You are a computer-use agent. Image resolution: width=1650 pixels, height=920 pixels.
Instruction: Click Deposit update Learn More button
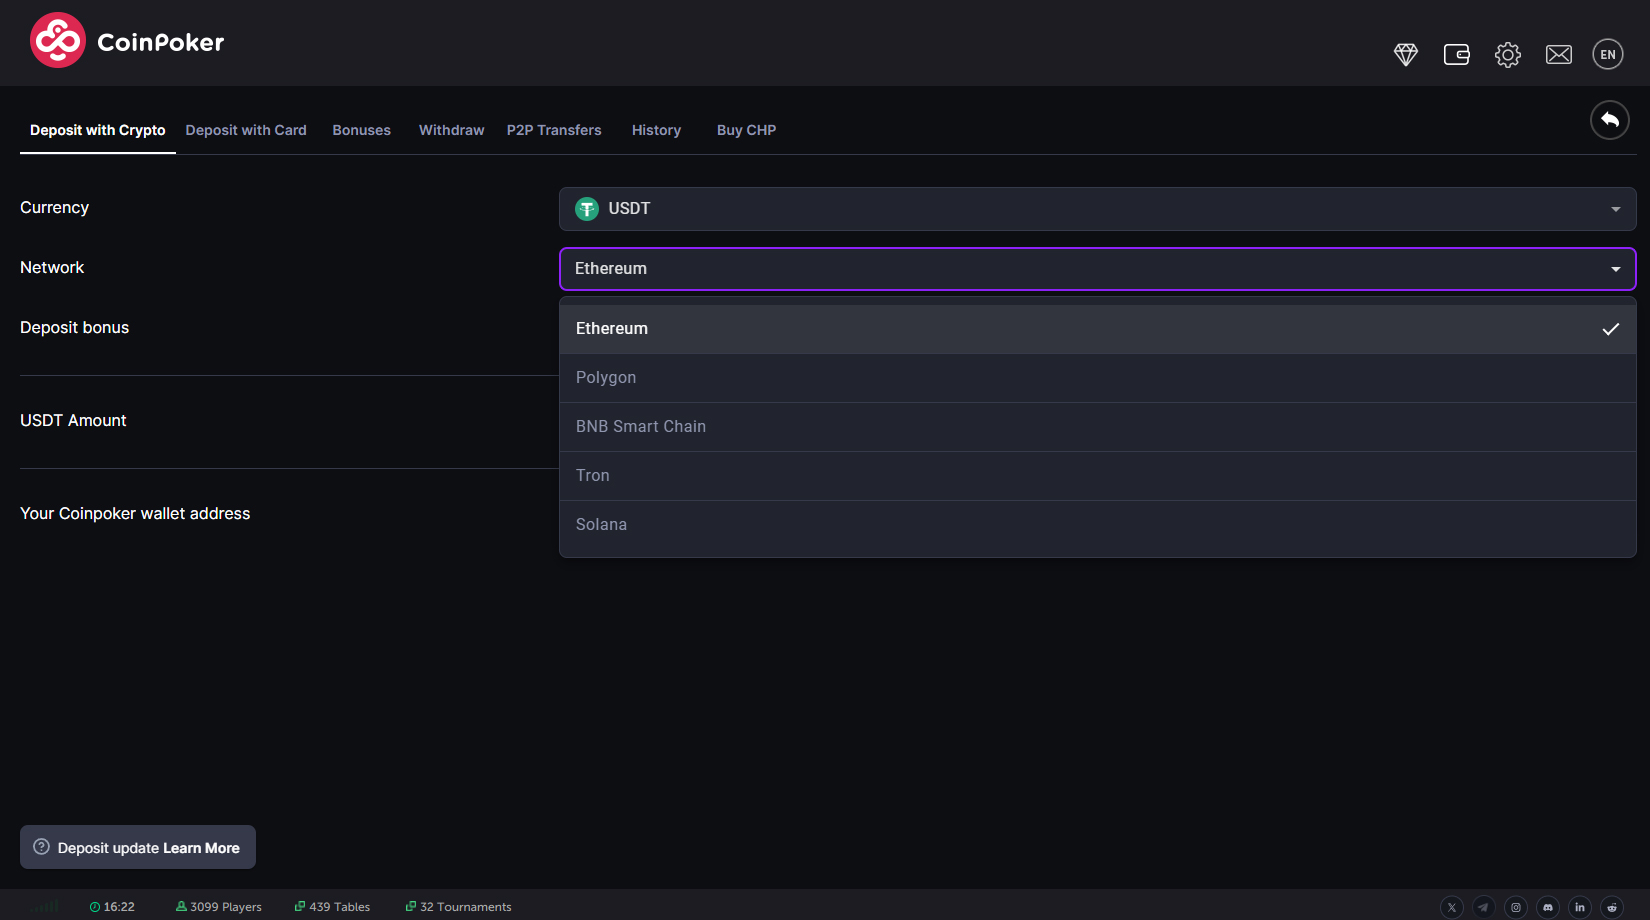point(138,848)
